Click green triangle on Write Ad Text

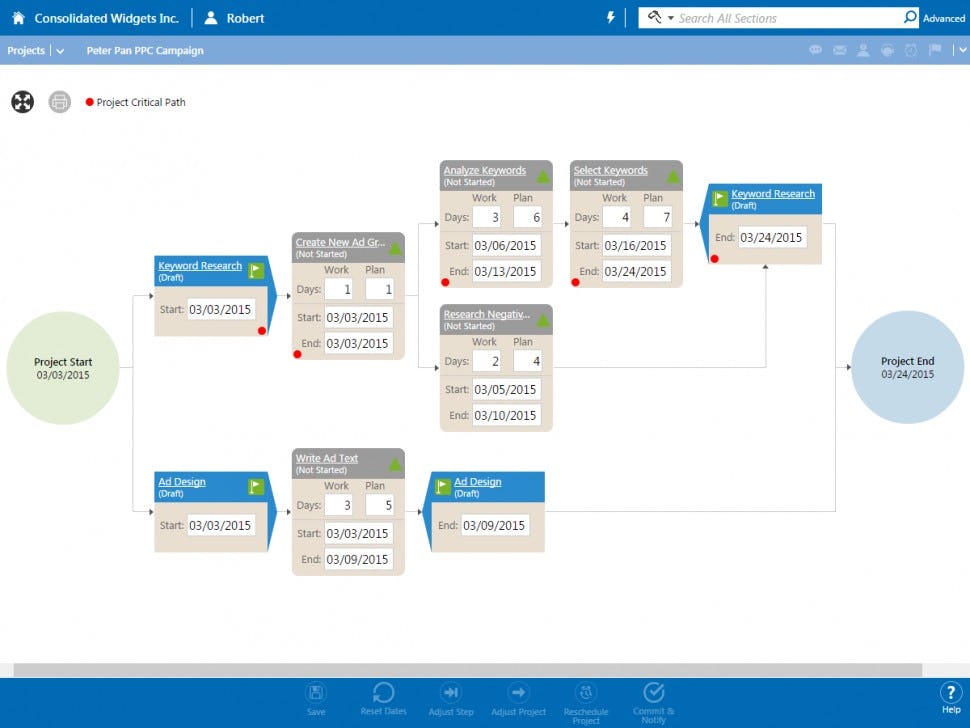(x=395, y=465)
